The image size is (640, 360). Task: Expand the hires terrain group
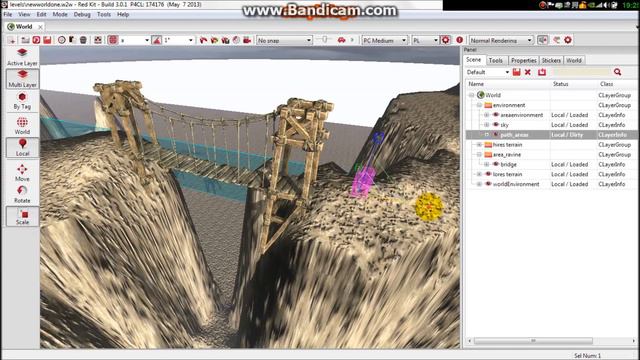(479, 145)
